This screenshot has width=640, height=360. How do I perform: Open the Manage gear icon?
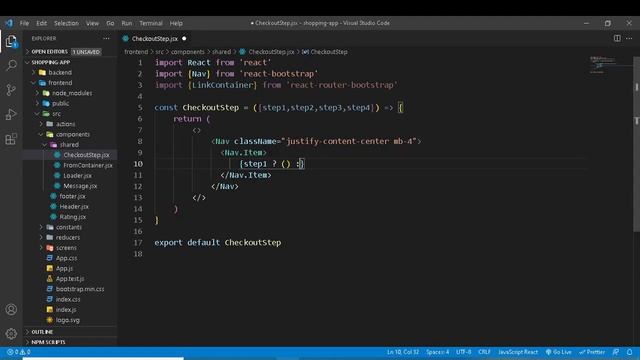tap(11, 334)
